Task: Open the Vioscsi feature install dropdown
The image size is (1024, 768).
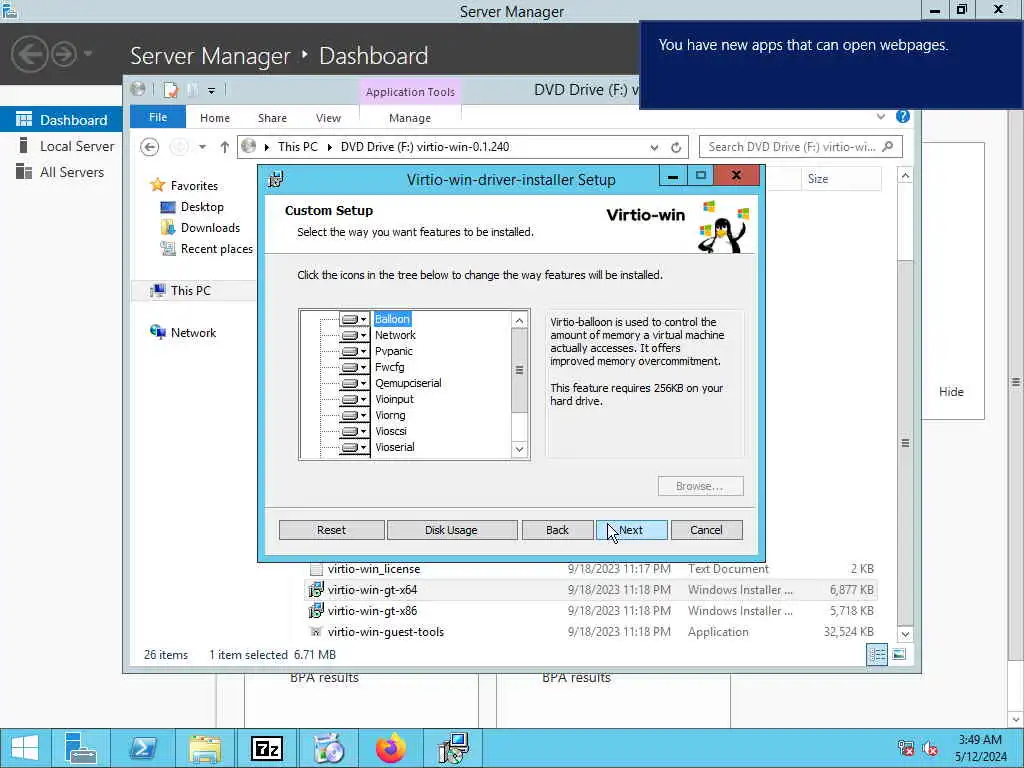Action: pos(354,431)
